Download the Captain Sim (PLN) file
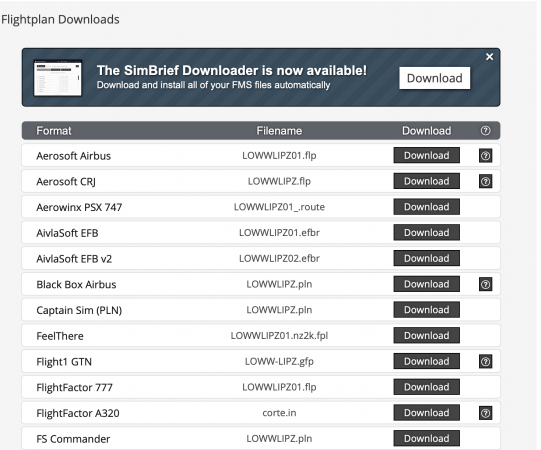 click(x=427, y=310)
